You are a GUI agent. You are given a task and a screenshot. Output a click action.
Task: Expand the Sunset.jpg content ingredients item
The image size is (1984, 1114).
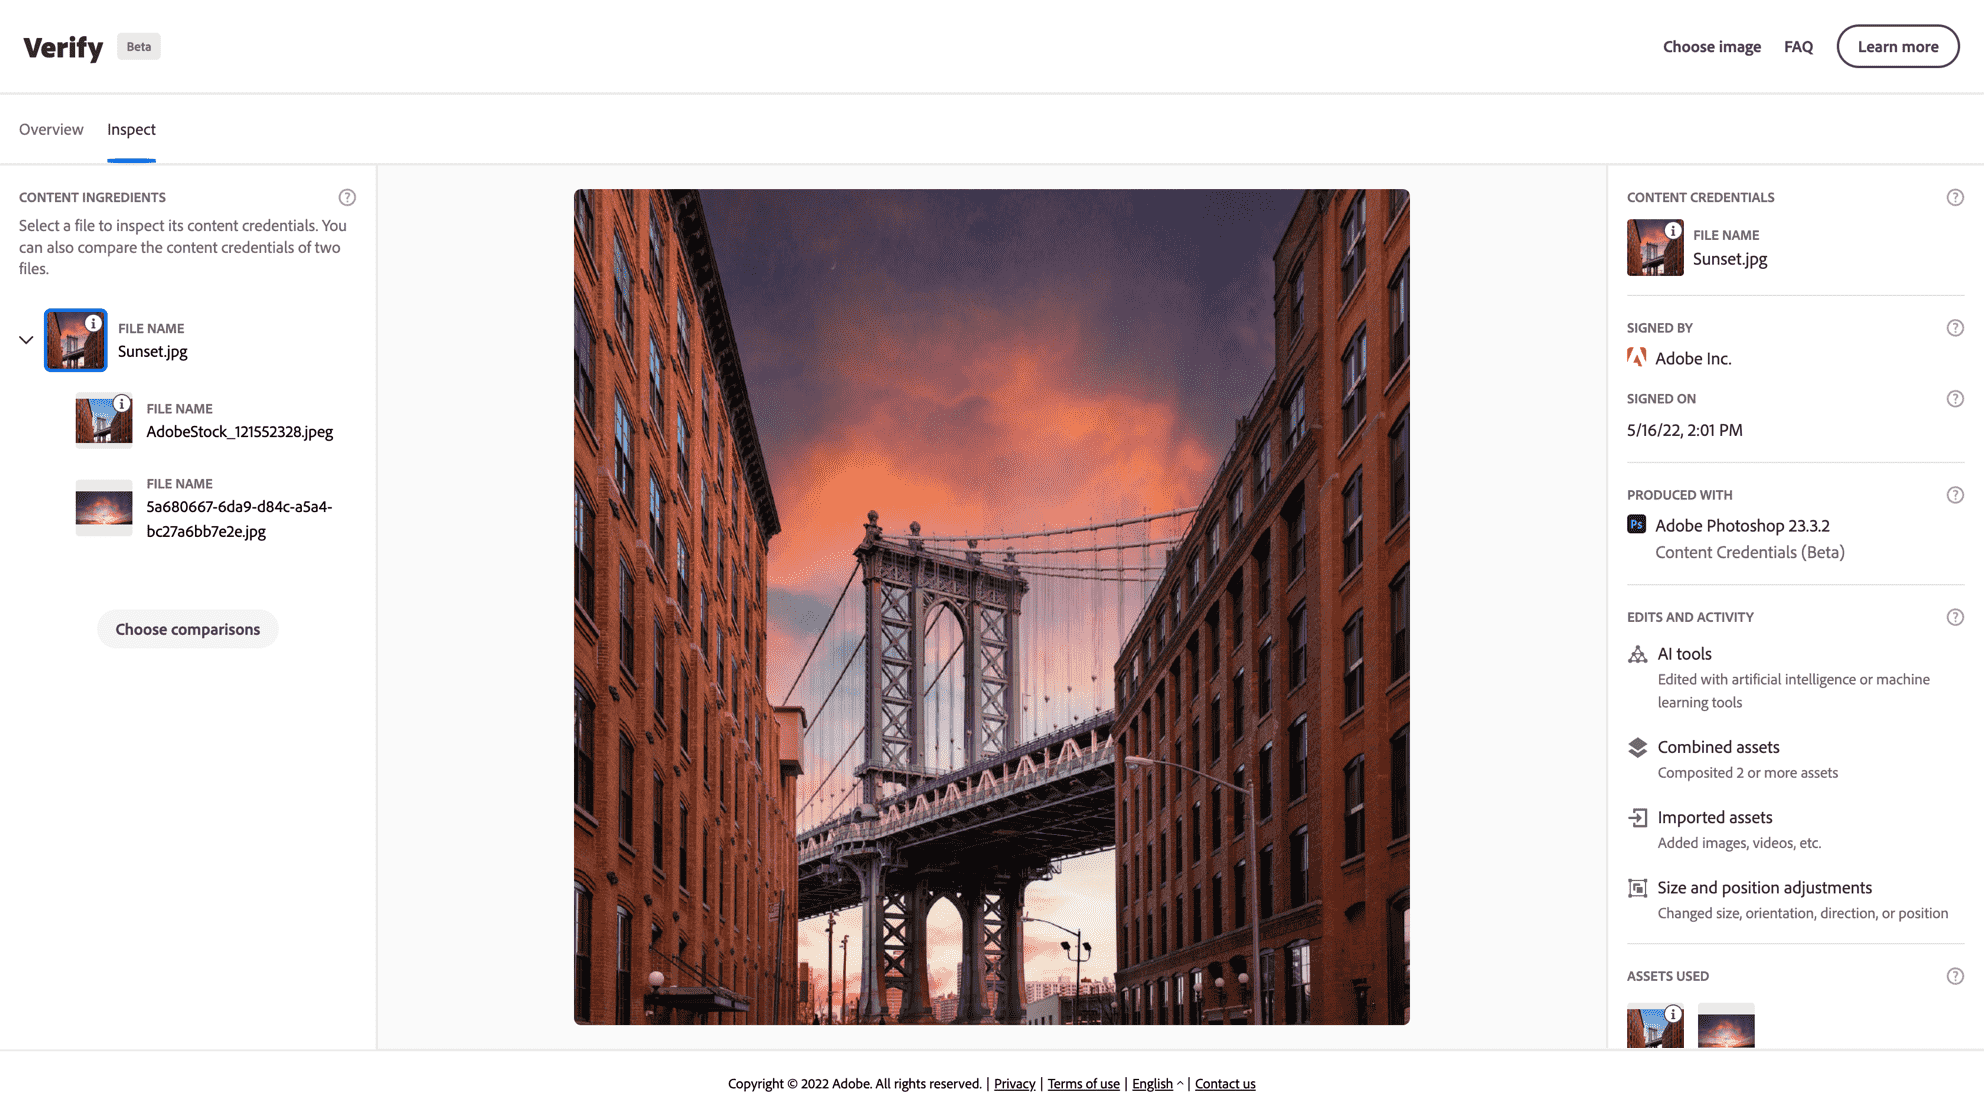tap(26, 339)
